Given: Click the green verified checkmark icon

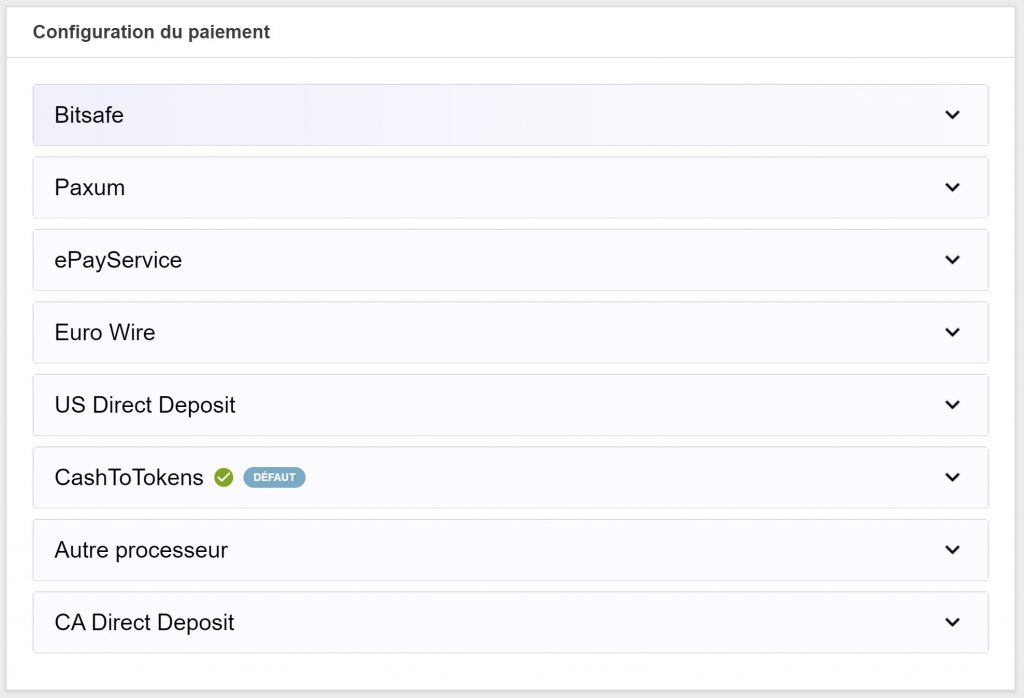Looking at the screenshot, I should (x=224, y=478).
